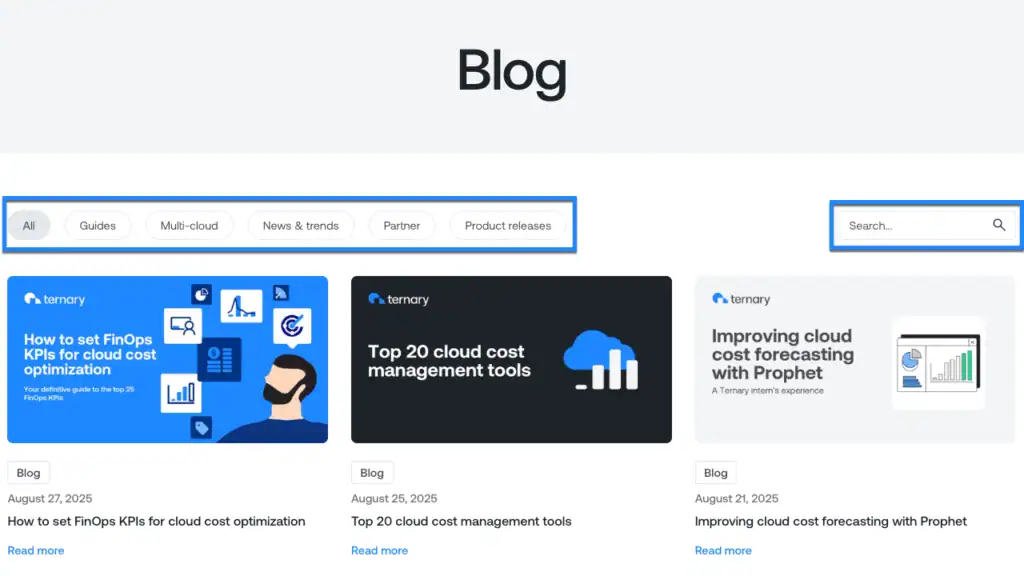1024x576 pixels.
Task: Click the search magnifying glass icon
Action: [x=999, y=225]
